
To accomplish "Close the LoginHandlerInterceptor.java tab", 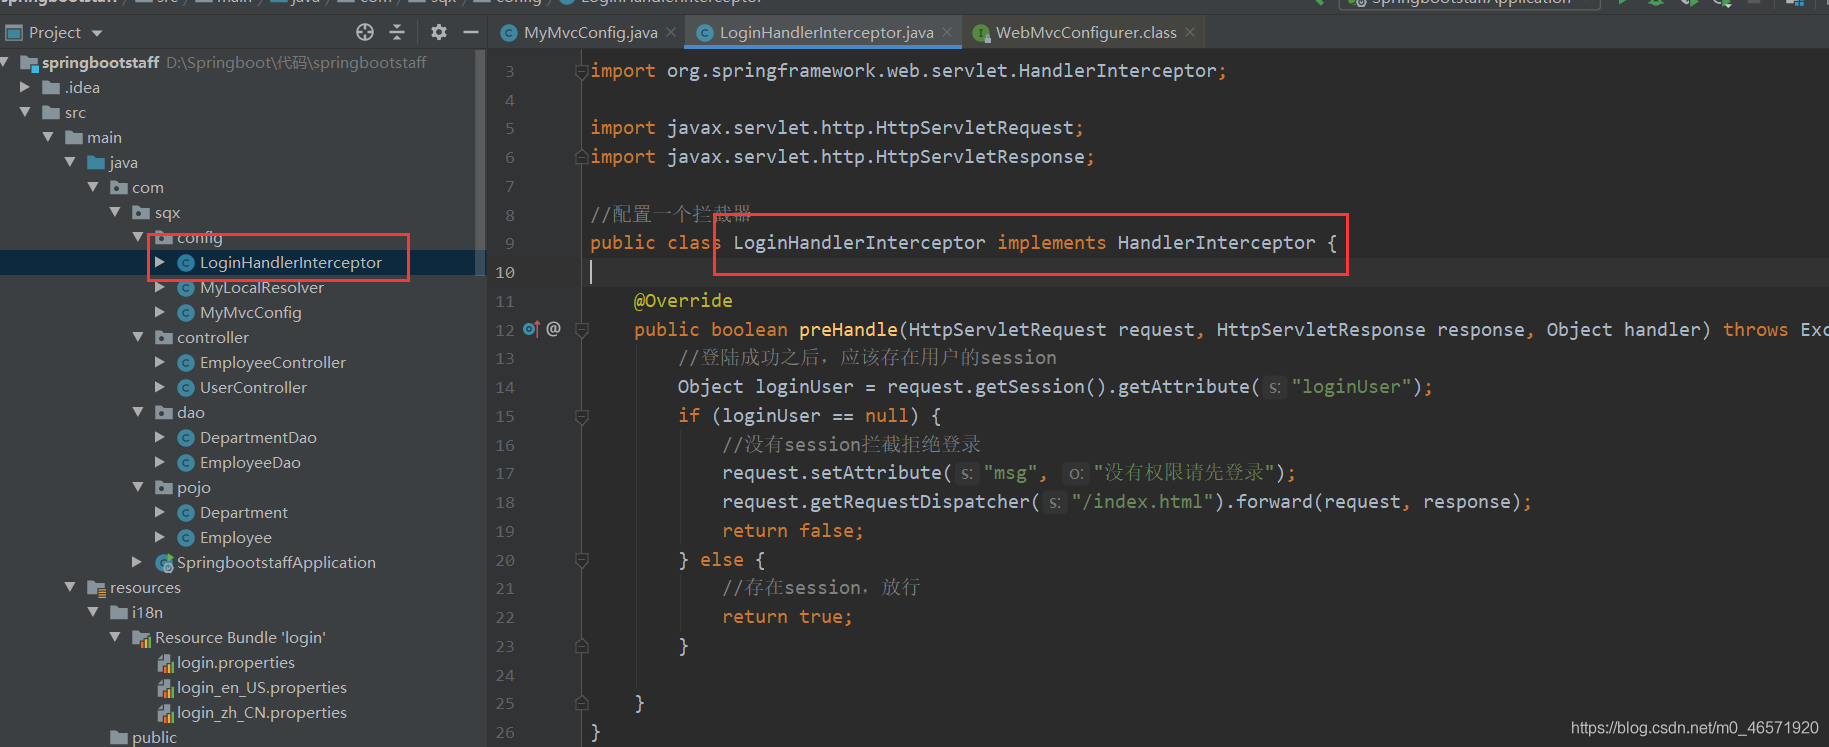I will point(947,33).
